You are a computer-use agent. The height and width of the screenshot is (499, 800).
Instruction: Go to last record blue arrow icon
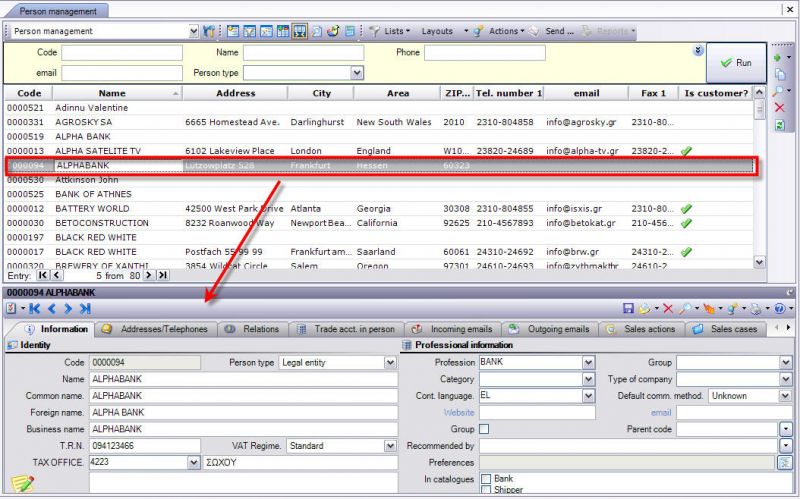pos(85,308)
